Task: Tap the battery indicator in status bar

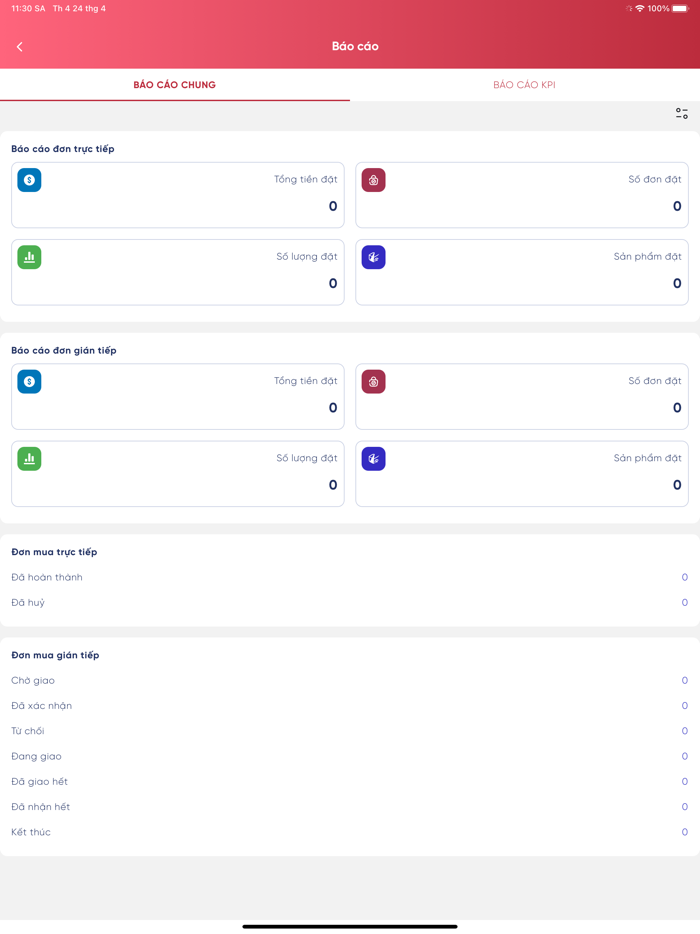Action: click(680, 8)
